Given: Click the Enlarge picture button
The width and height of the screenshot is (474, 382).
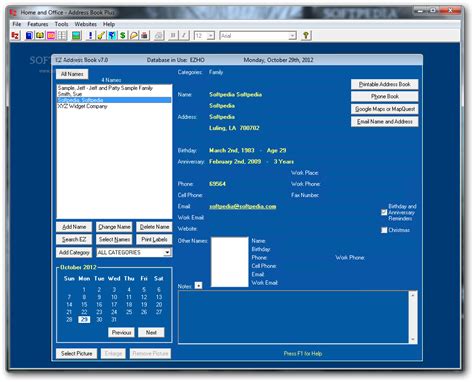Looking at the screenshot, I should [x=113, y=353].
